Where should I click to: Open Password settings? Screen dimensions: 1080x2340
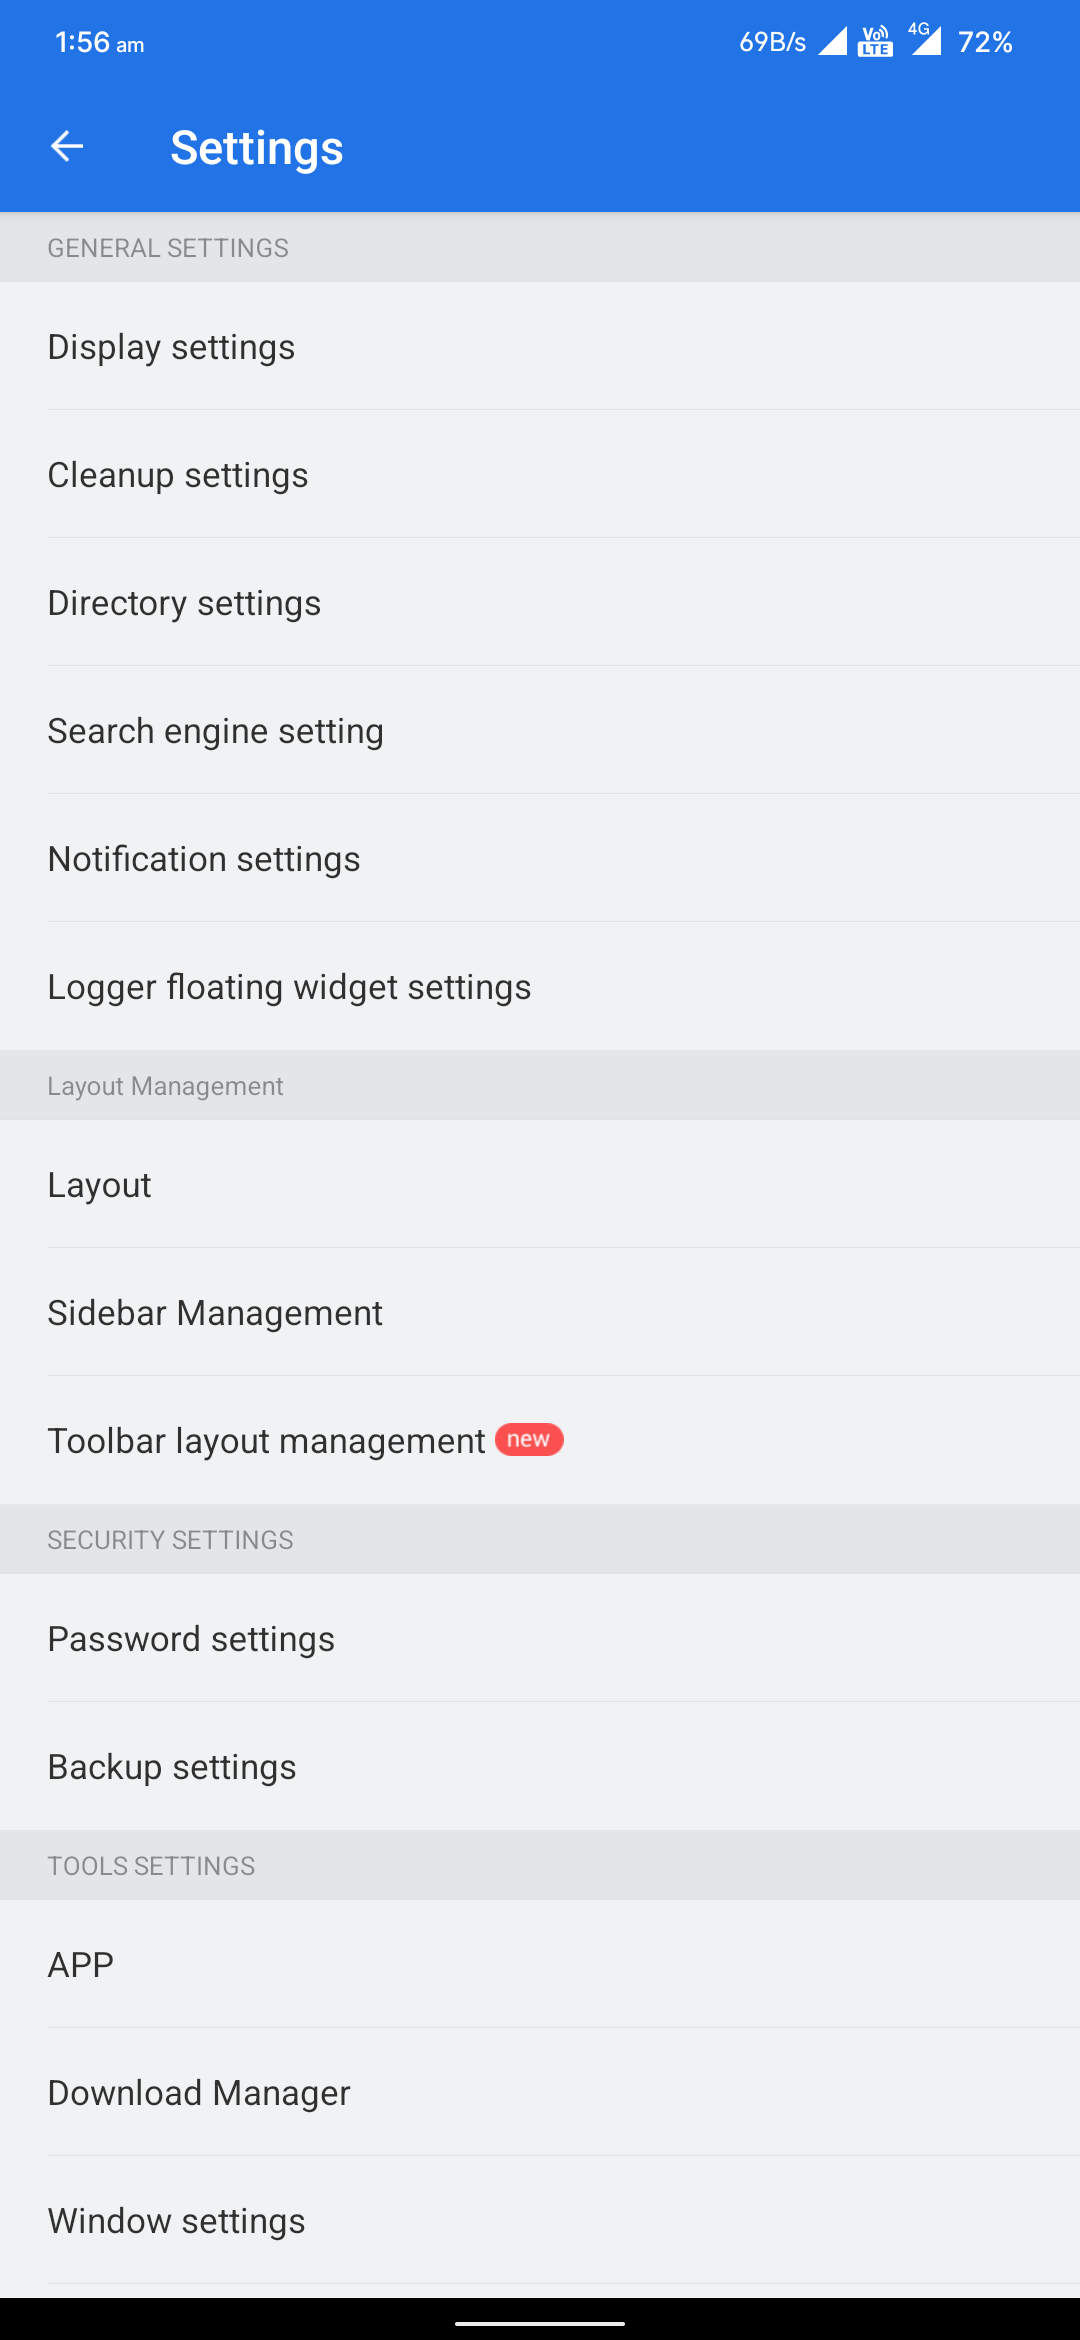(540, 1638)
